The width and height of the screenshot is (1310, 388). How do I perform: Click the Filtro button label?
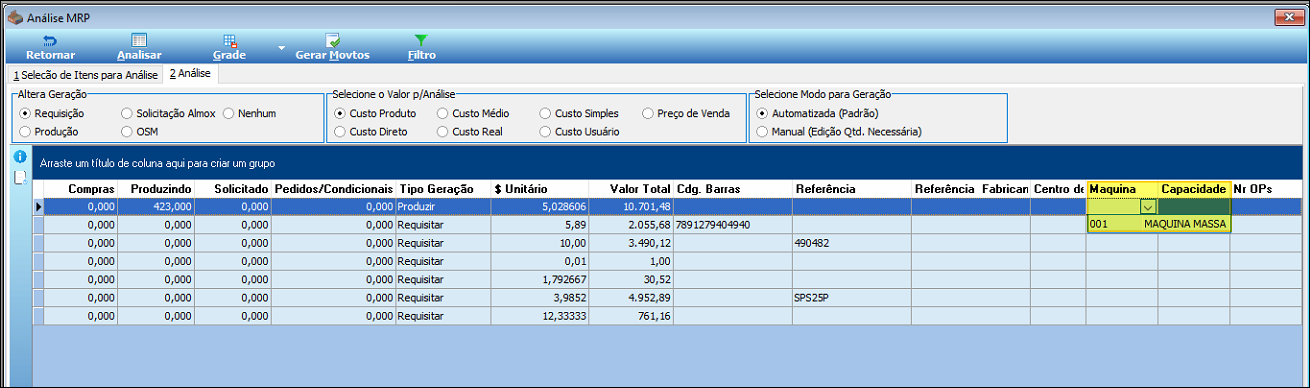421,56
